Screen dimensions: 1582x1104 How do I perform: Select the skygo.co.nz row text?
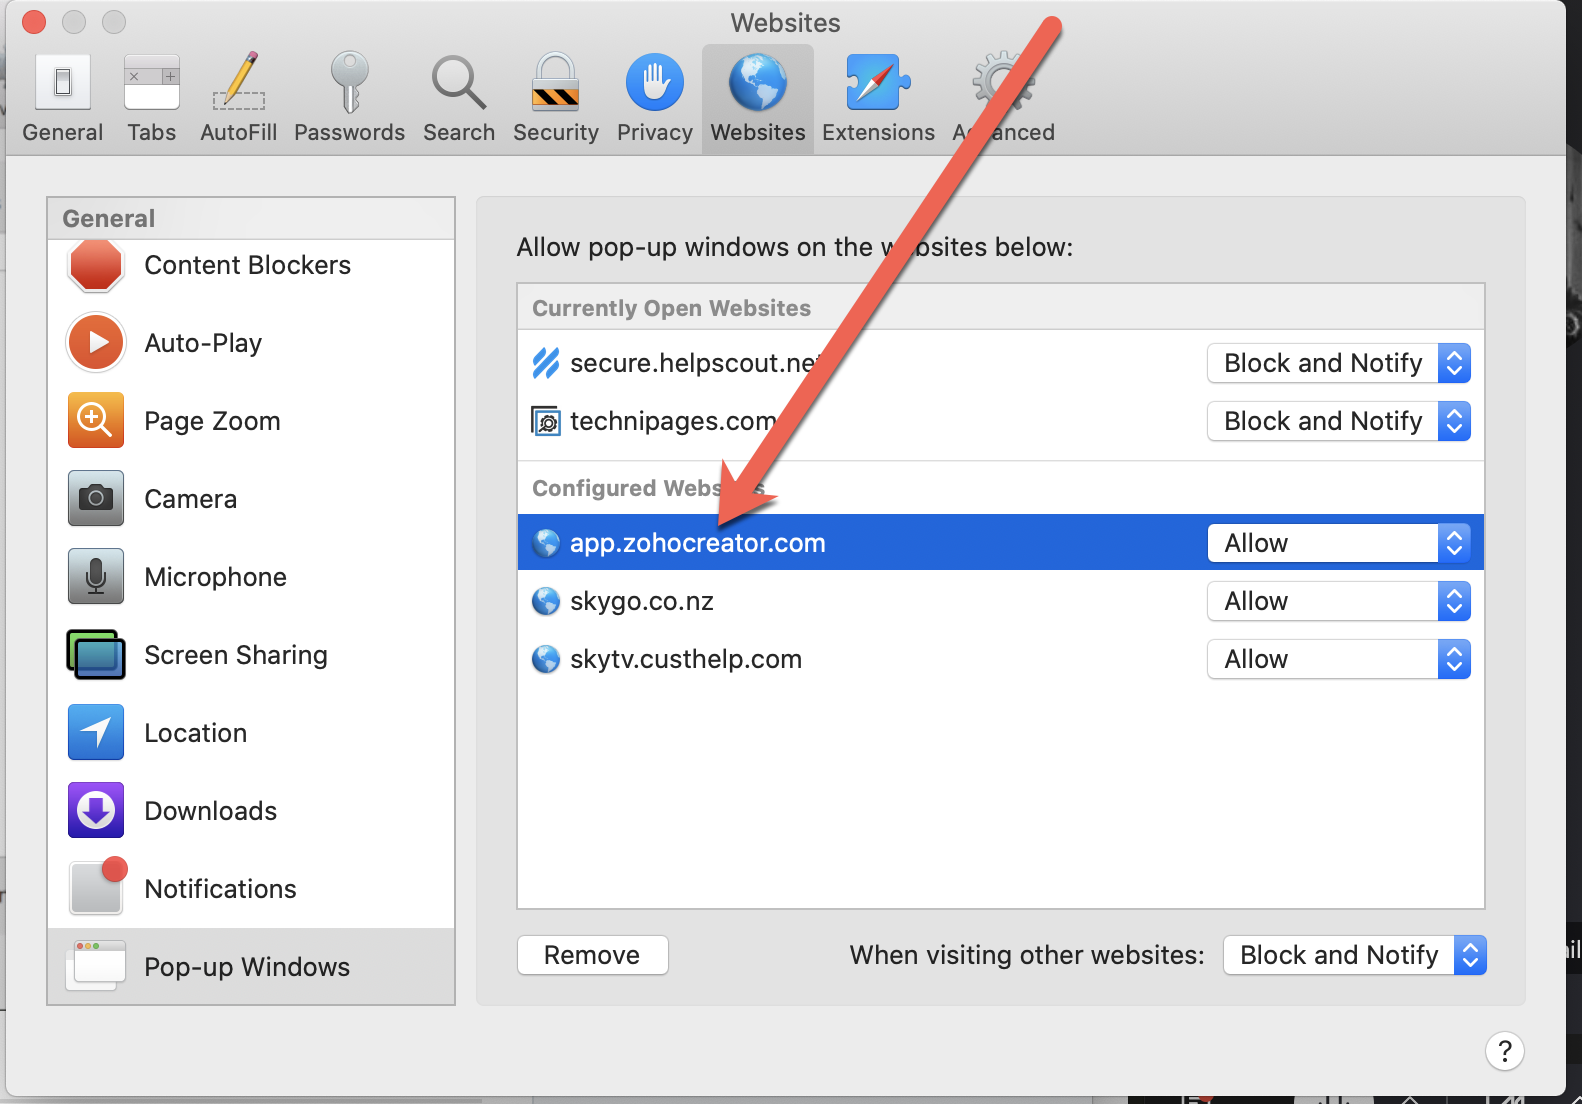(x=642, y=601)
